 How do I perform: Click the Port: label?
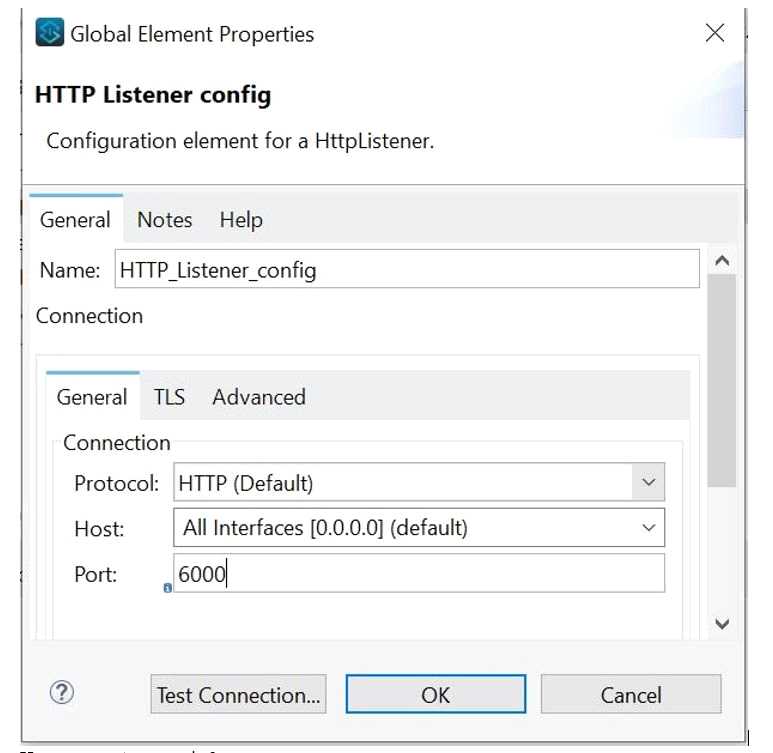96,574
